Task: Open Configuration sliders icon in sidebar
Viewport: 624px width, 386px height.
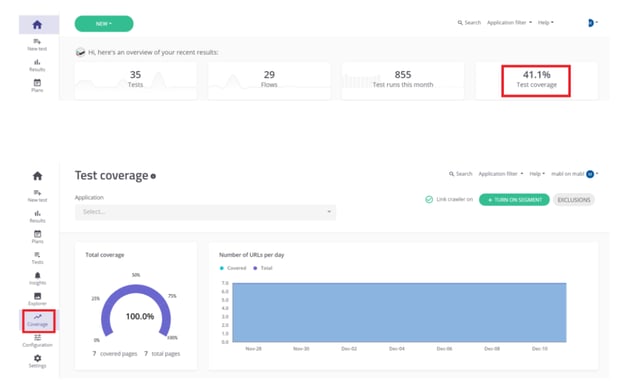Action: pos(37,341)
